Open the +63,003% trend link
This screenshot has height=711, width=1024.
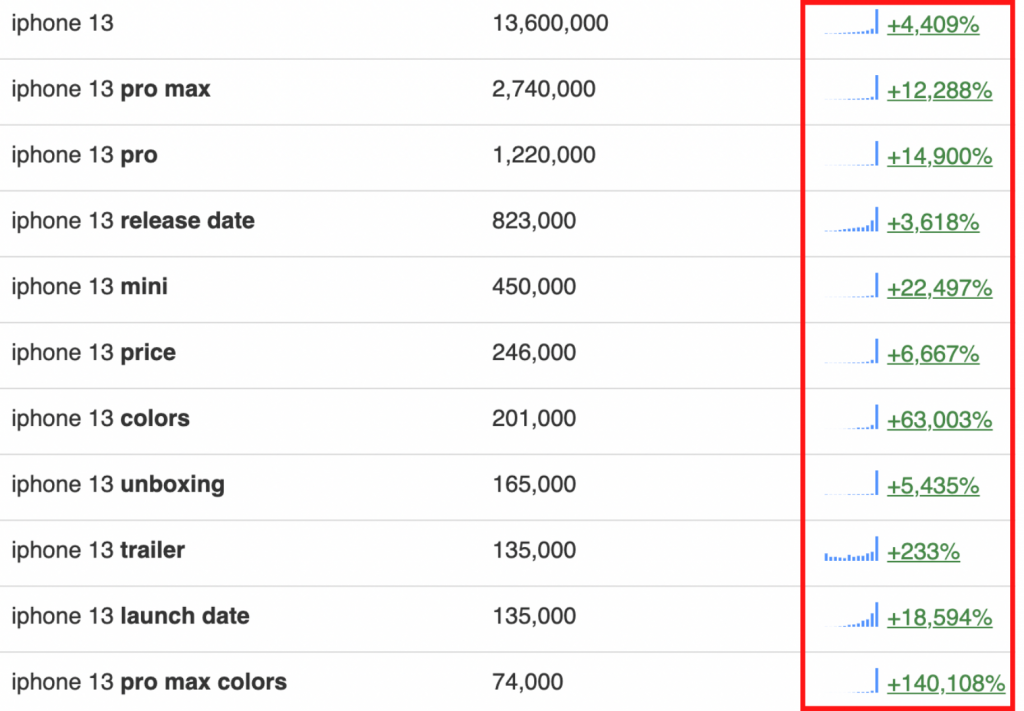point(939,420)
